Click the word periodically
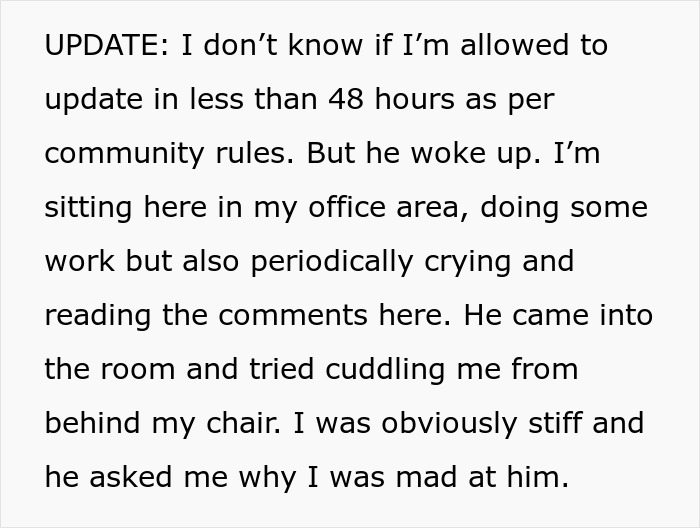This screenshot has height=528, width=700. 332,262
